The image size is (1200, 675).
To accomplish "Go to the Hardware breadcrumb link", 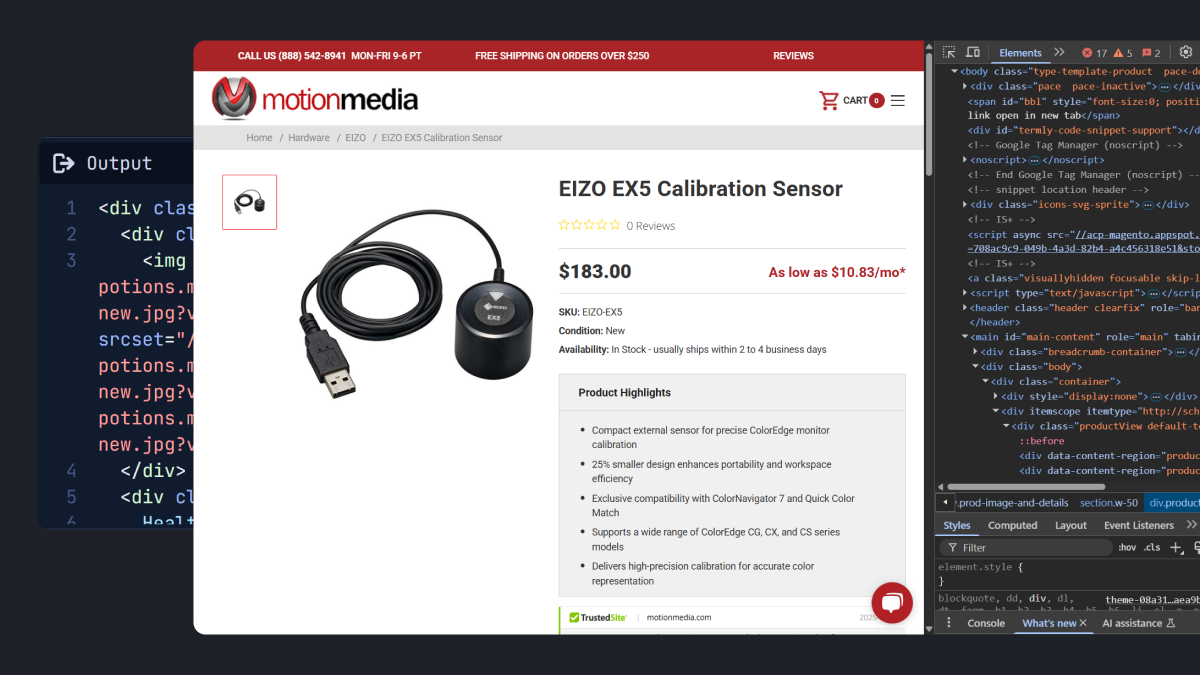I will (309, 138).
